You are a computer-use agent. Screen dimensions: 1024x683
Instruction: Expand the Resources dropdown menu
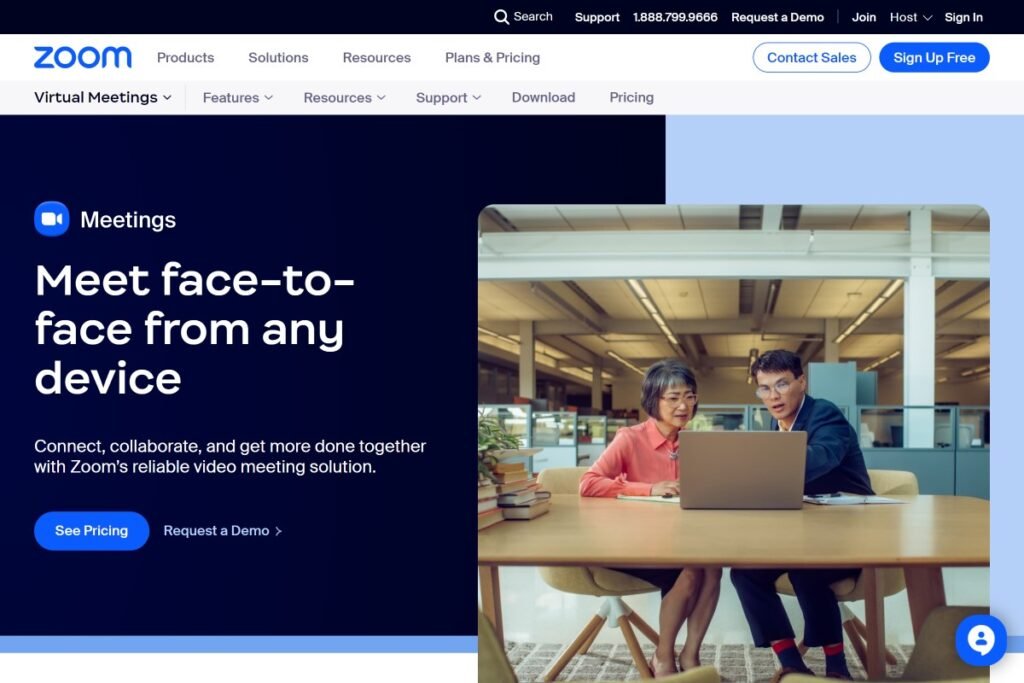343,97
